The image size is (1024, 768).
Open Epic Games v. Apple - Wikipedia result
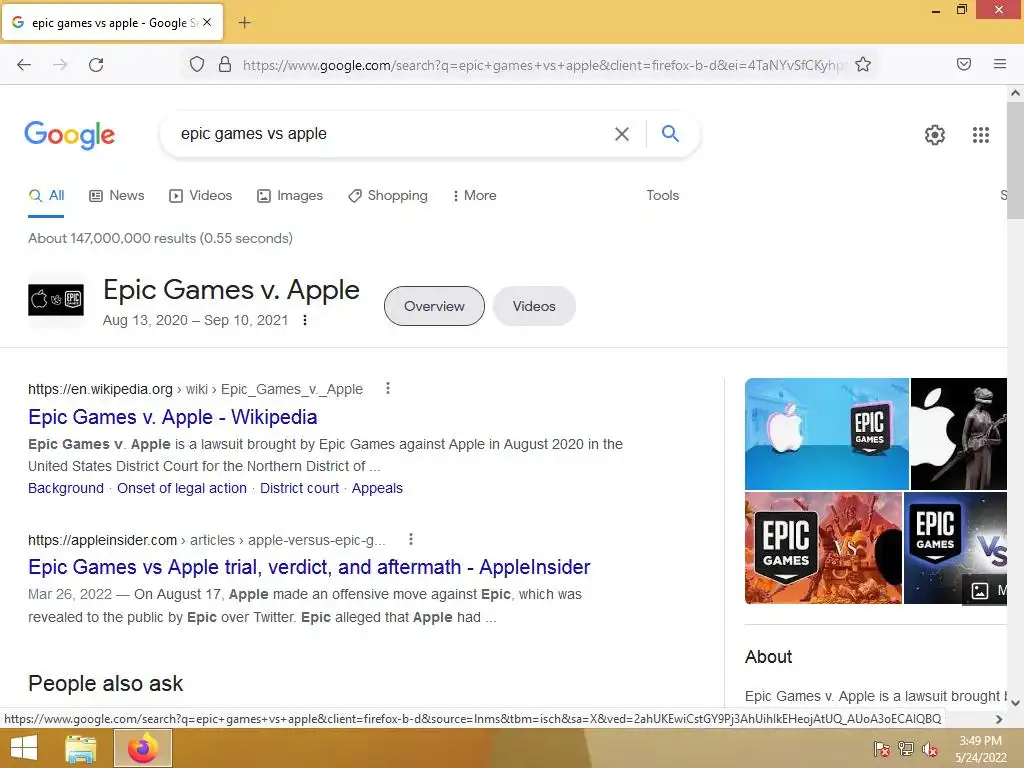point(172,417)
